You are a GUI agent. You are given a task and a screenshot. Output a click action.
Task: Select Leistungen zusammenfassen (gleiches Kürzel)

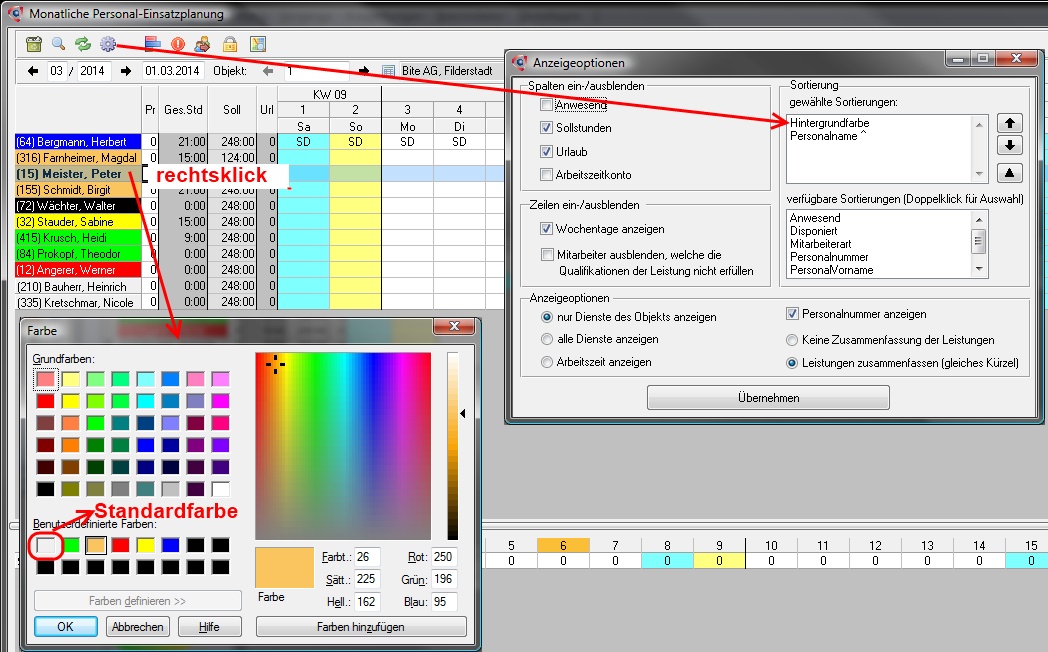pos(792,363)
